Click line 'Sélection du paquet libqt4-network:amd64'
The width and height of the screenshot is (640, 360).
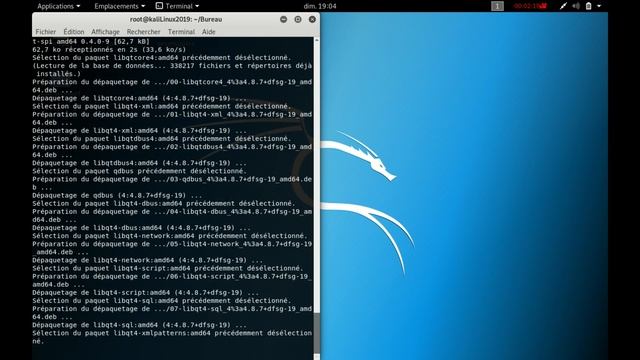click(170, 236)
